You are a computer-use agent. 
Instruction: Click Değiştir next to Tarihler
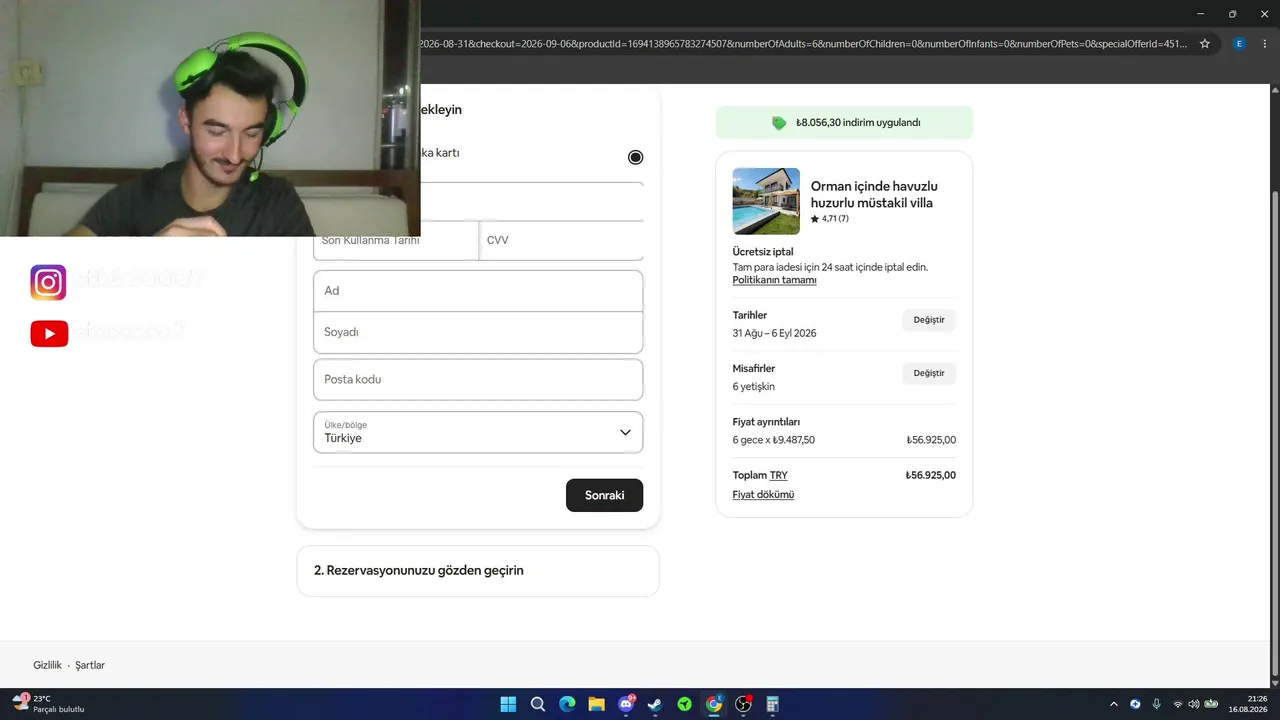[x=929, y=320]
